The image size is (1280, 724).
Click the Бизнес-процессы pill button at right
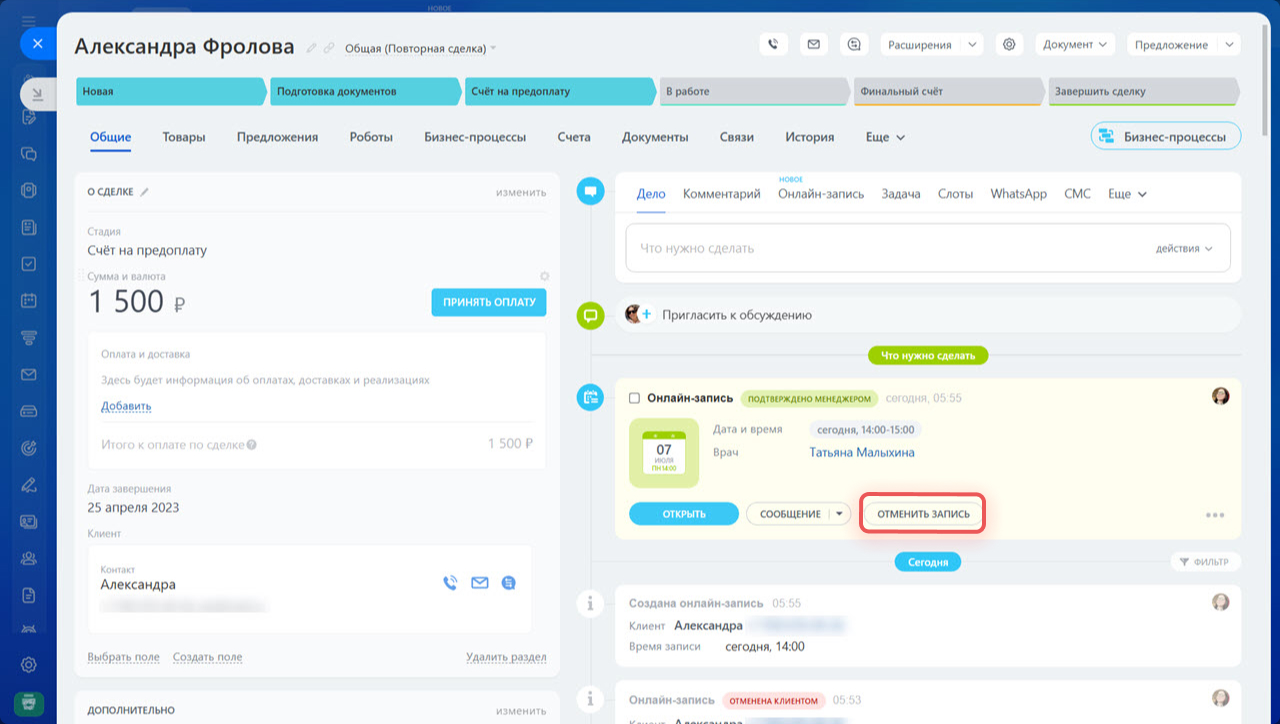pyautogui.click(x=1166, y=136)
